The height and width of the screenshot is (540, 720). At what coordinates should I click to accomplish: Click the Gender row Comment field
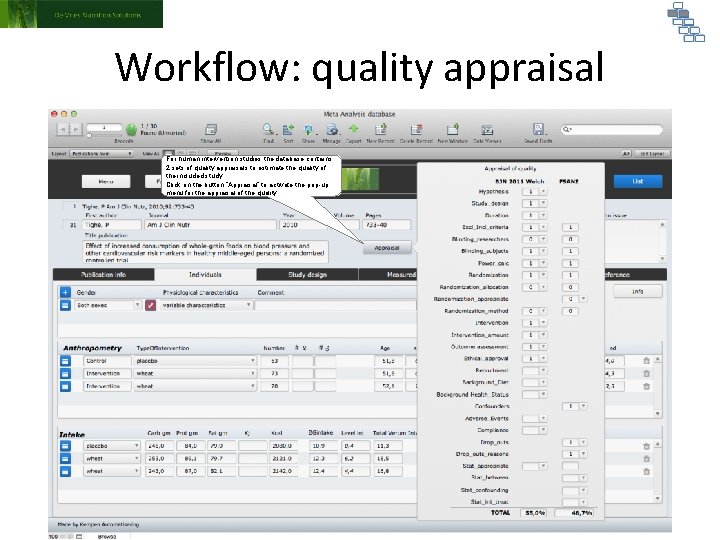(336, 305)
